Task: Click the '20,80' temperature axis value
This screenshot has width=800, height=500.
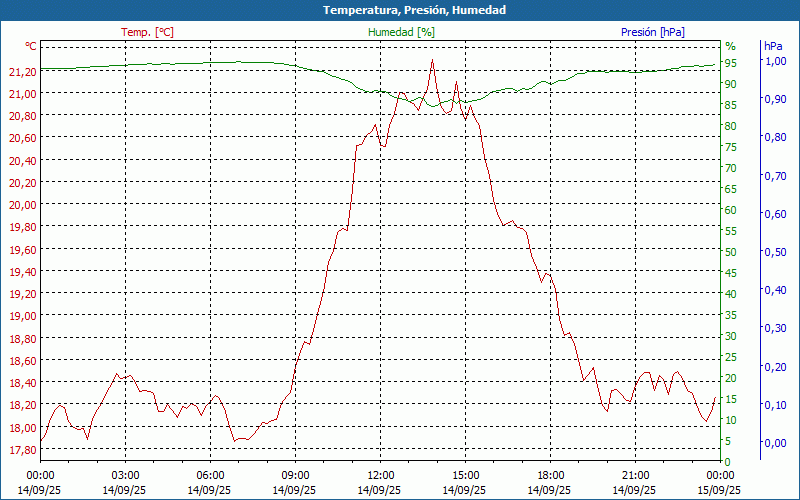Action: tap(23, 116)
